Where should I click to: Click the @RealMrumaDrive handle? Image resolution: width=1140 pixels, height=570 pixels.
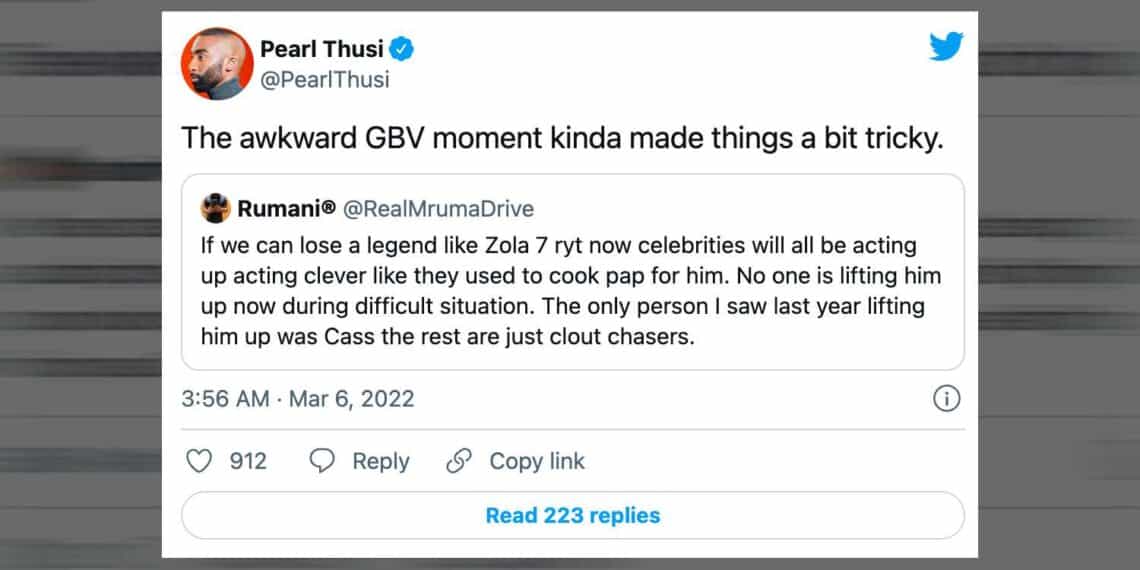click(x=438, y=209)
